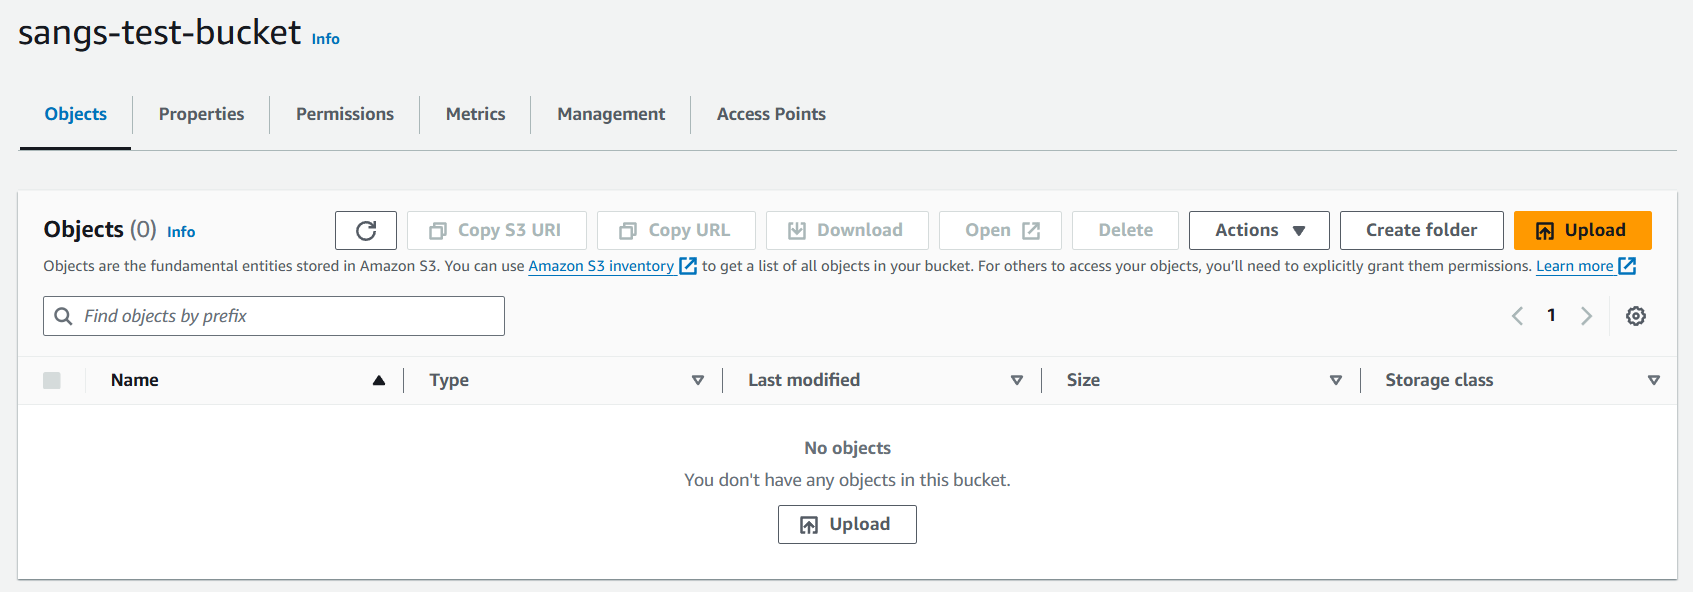
Task: Click the search magnifier icon
Action: coord(63,316)
